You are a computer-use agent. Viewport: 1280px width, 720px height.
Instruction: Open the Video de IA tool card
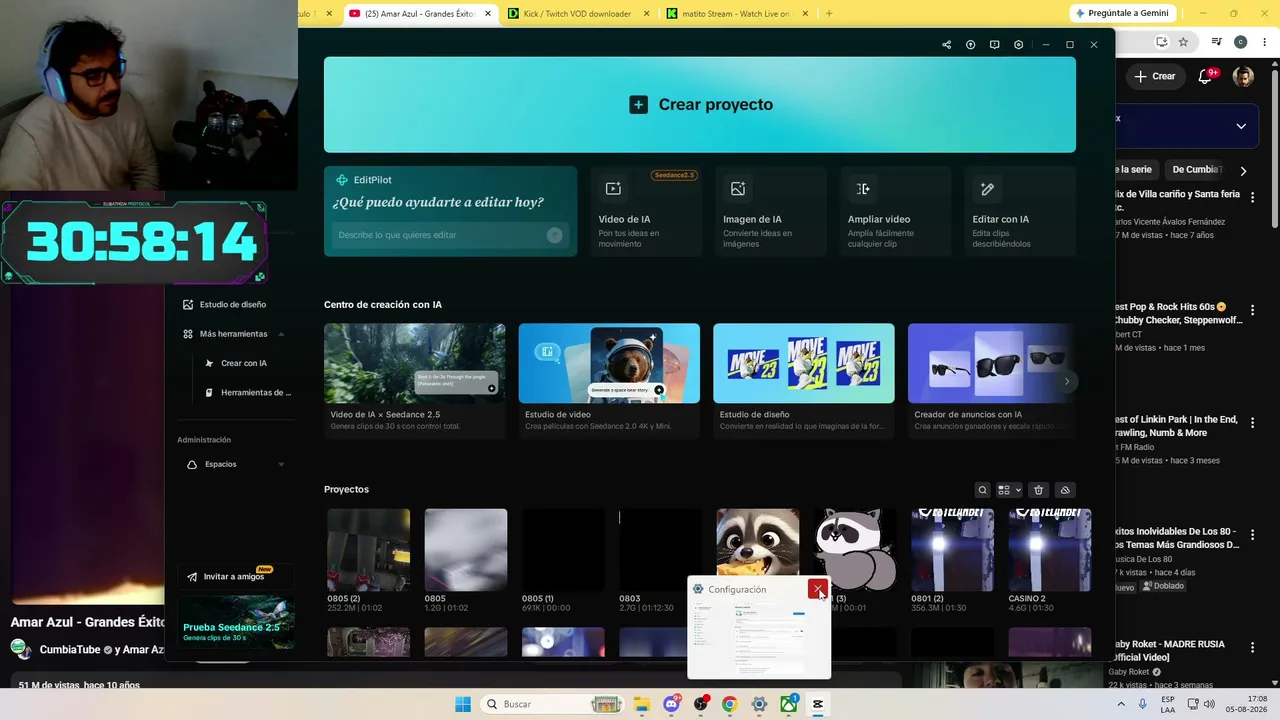[644, 211]
